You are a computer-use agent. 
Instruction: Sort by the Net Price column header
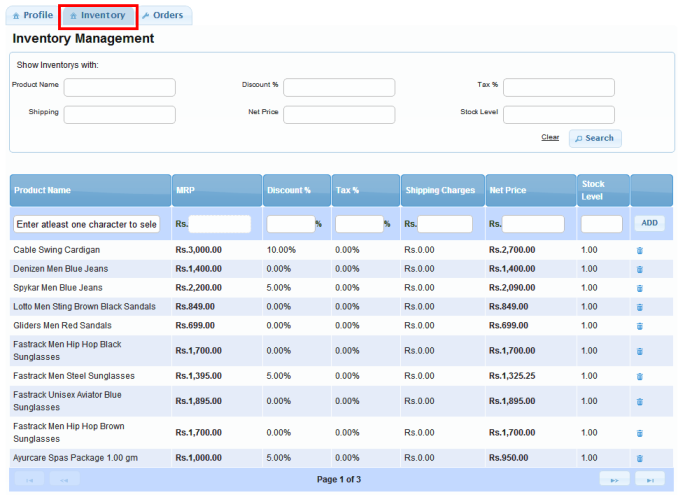coord(531,190)
